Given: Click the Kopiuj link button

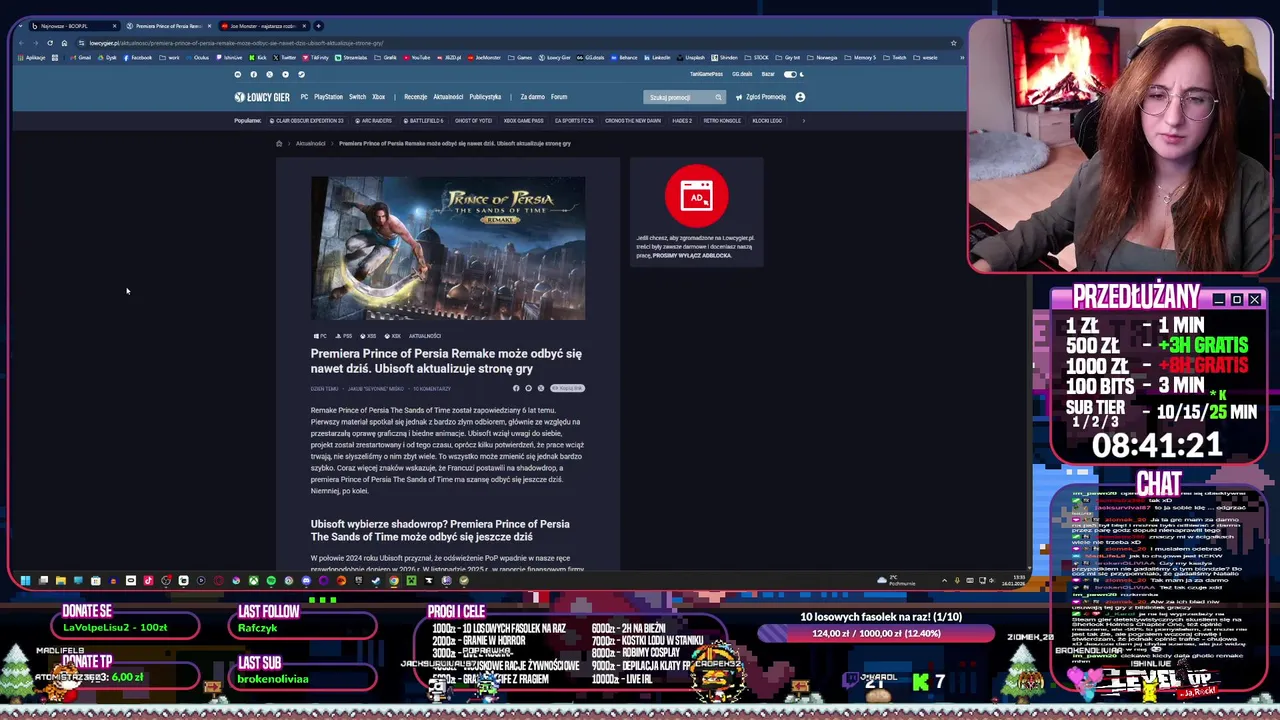Looking at the screenshot, I should [x=567, y=388].
